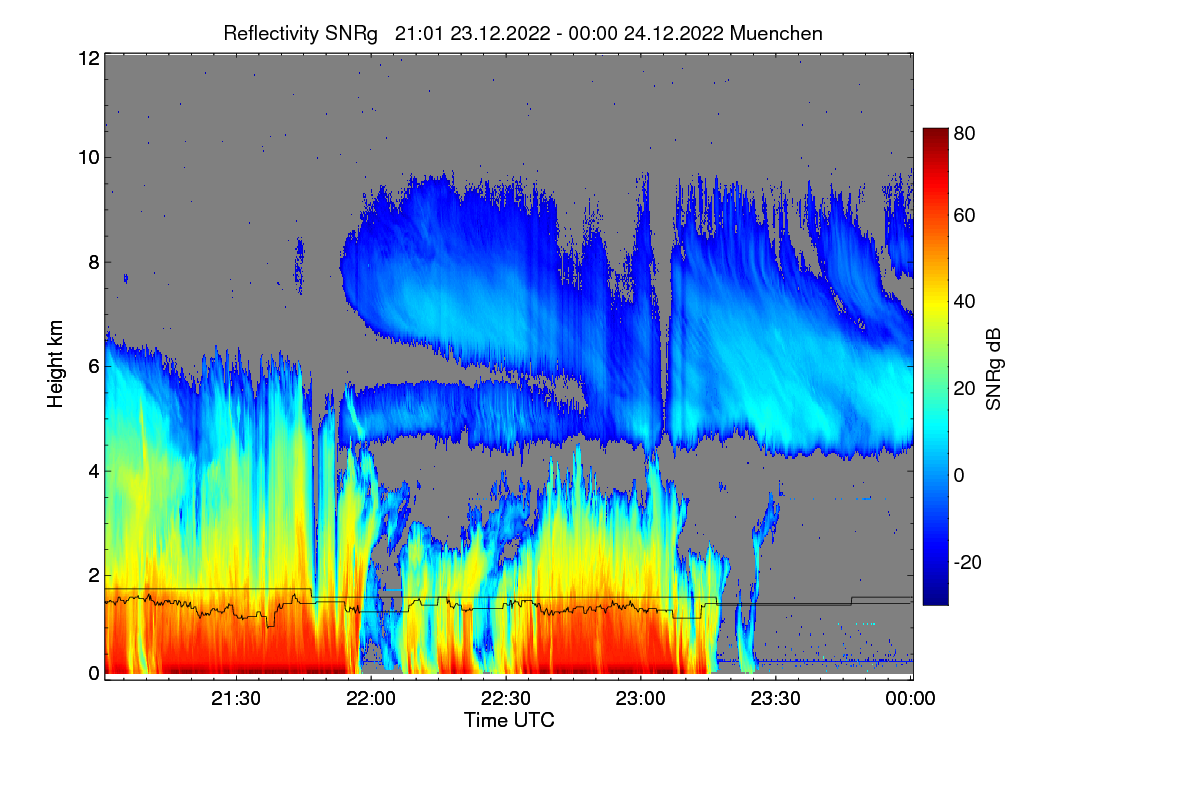
Task: Click the -20 colorbar tick label
Action: [968, 562]
